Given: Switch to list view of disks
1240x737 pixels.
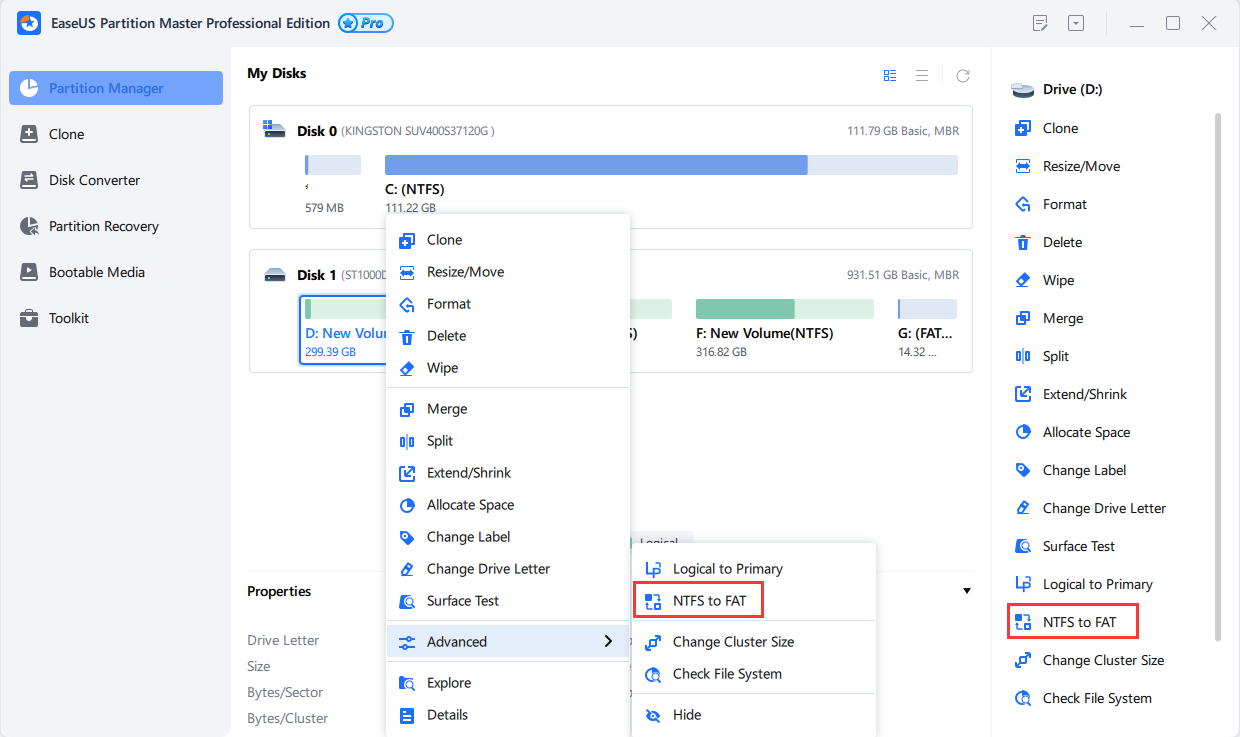Looking at the screenshot, I should [x=922, y=76].
